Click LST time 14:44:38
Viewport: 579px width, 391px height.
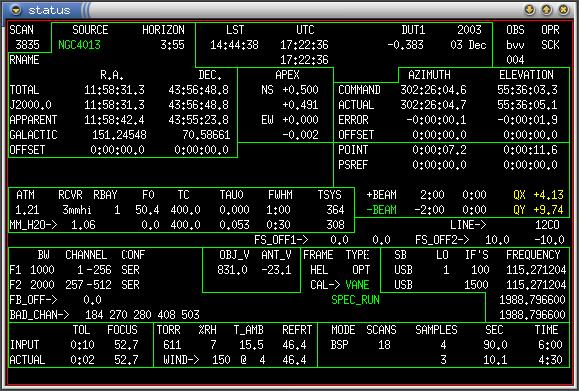click(234, 45)
